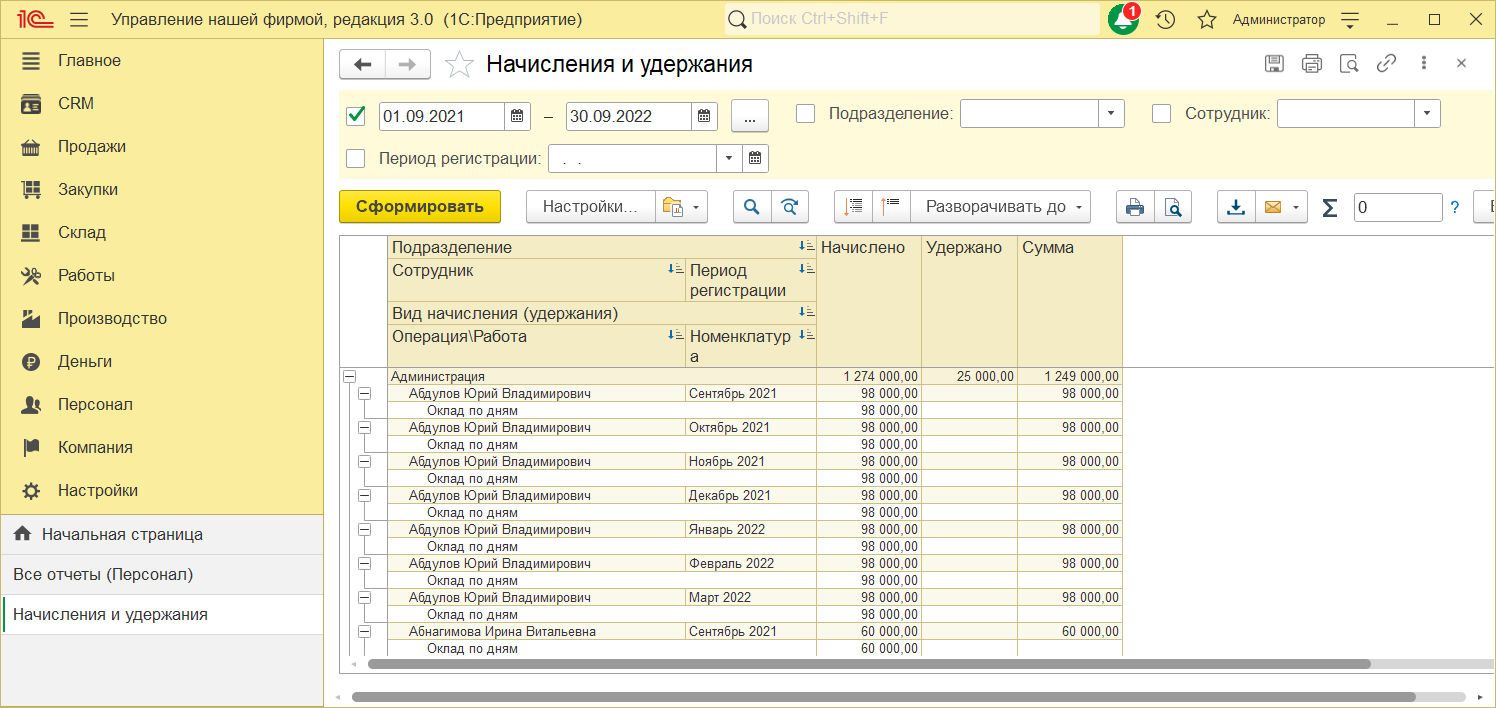Click the get link chain icon

point(1386,64)
